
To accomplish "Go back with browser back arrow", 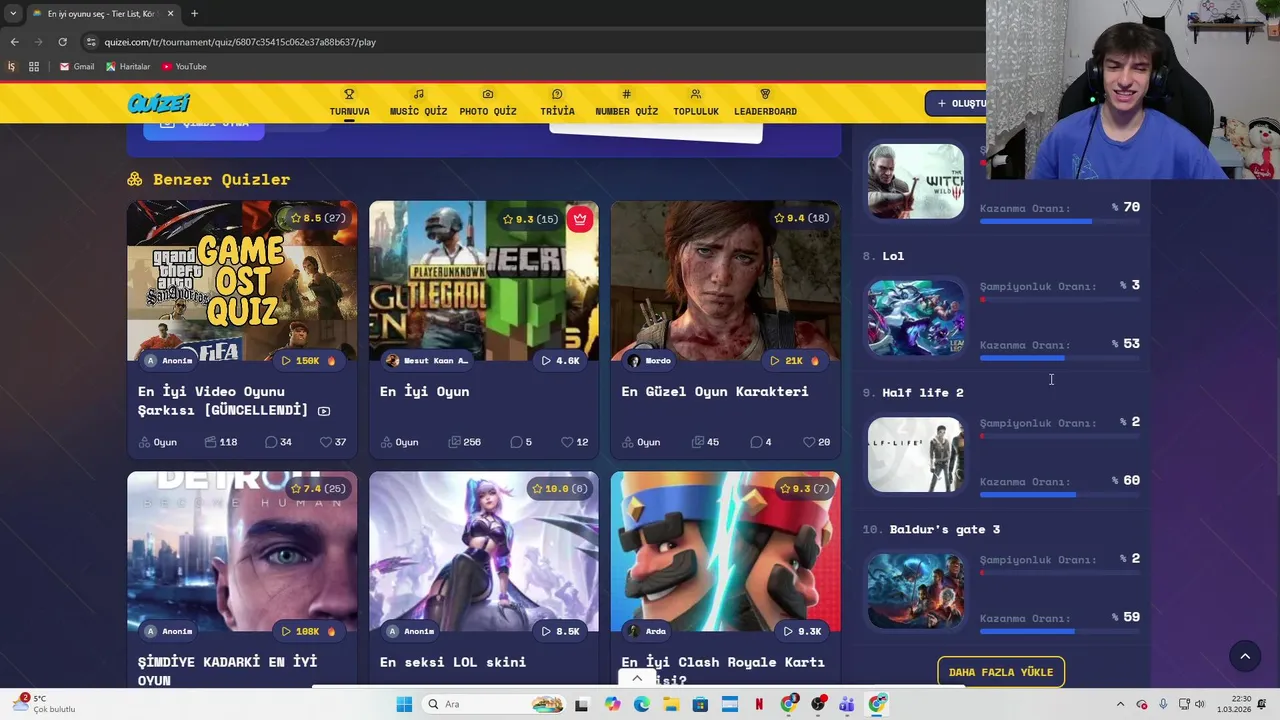I will (x=14, y=42).
